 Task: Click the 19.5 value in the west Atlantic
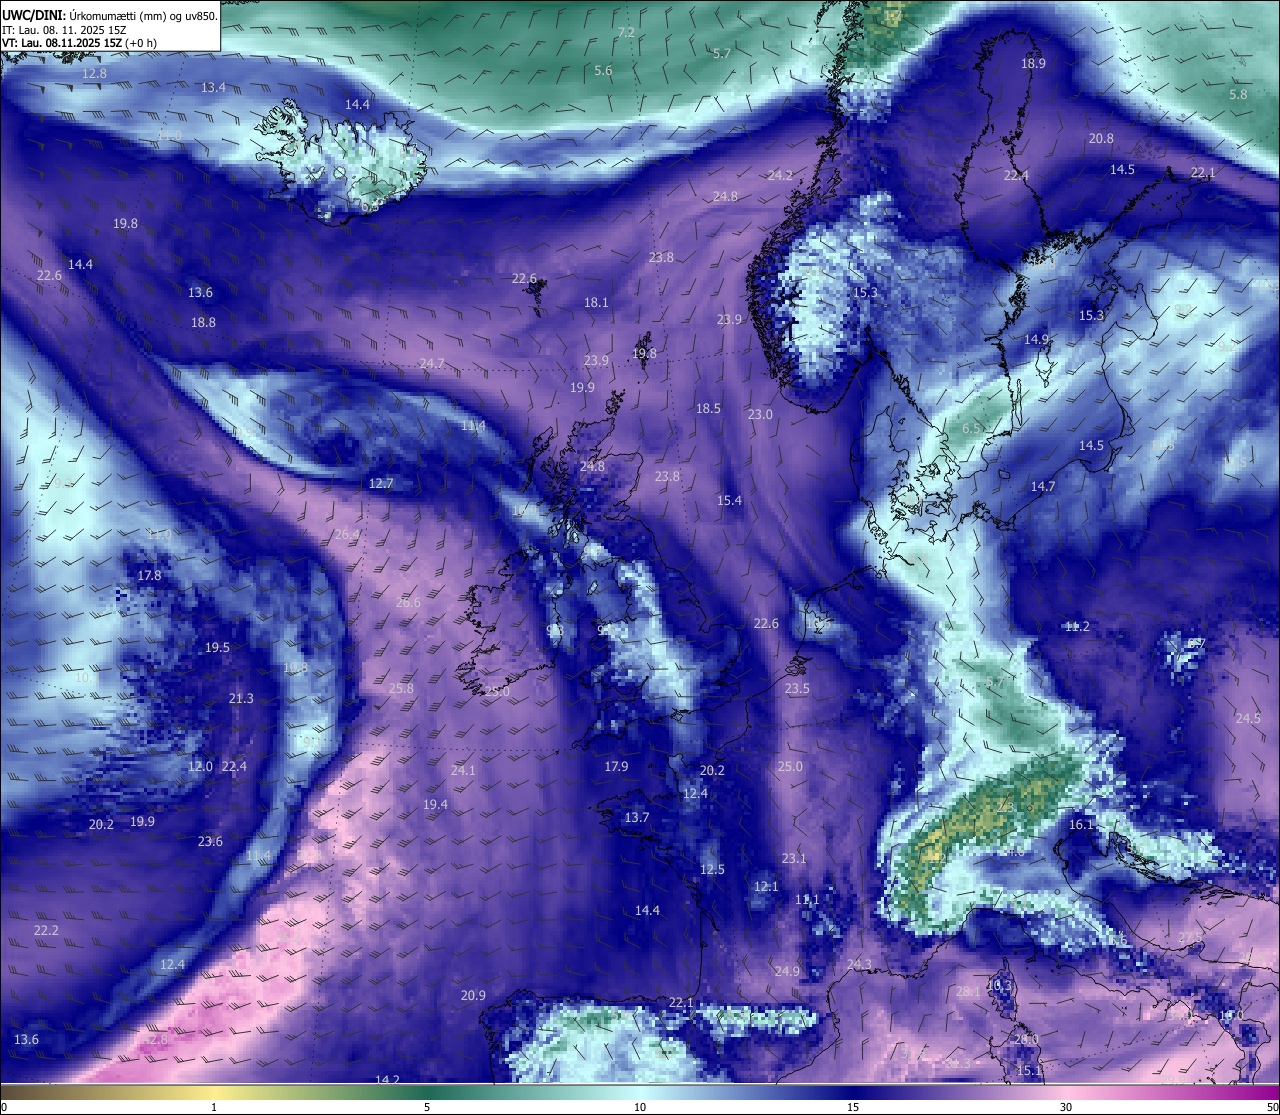217,648
